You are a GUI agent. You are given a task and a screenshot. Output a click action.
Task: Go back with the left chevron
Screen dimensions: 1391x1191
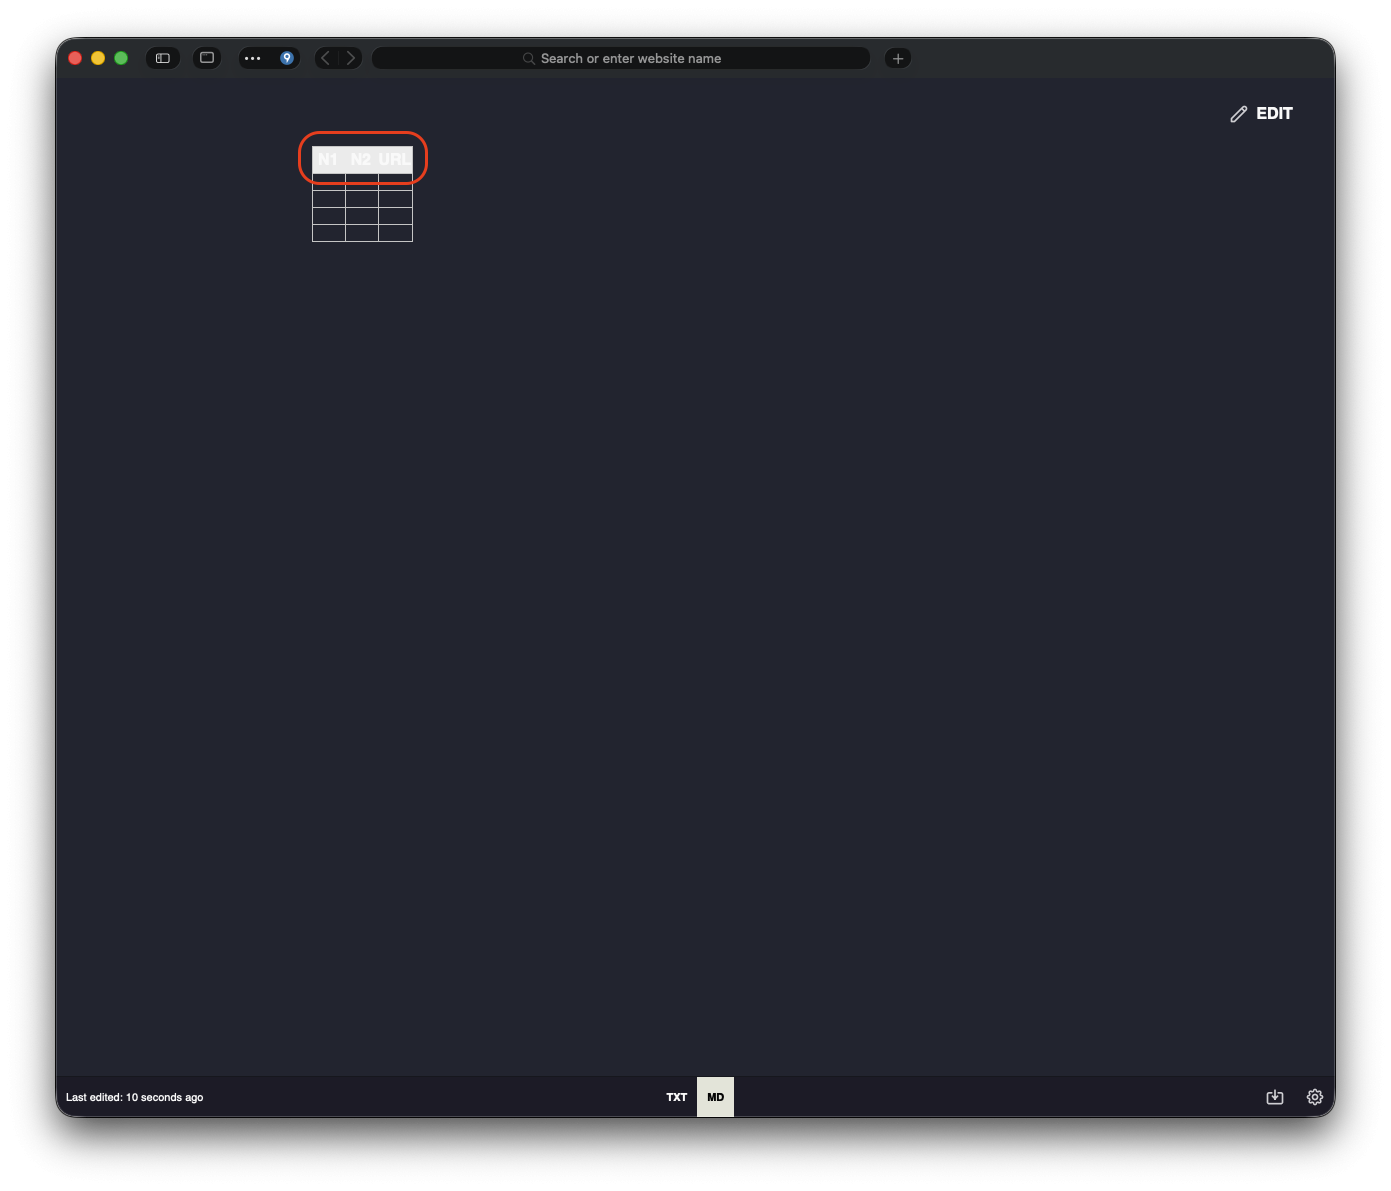coord(325,58)
